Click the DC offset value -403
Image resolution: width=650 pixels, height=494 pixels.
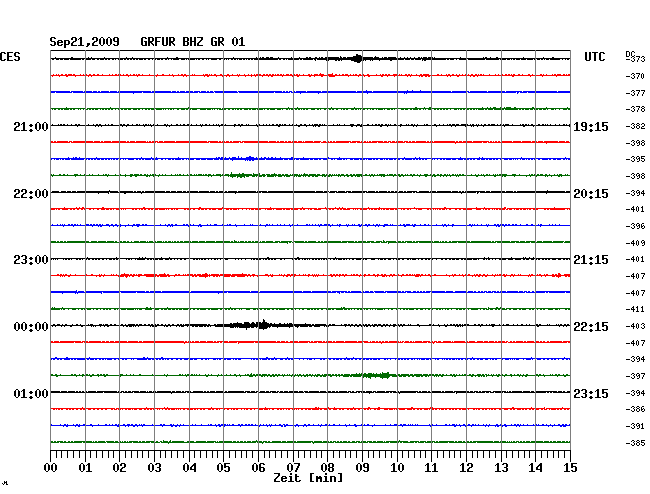(x=635, y=326)
